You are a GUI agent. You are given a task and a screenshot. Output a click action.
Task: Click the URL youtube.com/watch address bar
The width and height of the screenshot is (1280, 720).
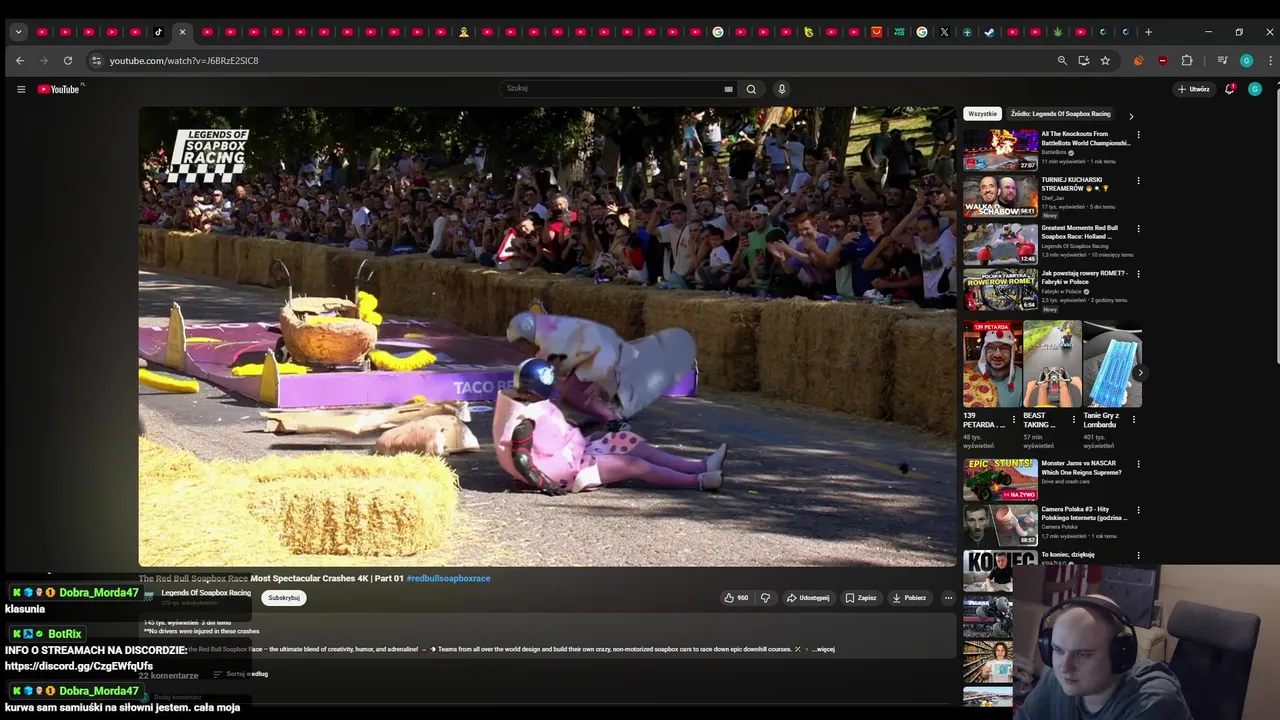point(184,61)
